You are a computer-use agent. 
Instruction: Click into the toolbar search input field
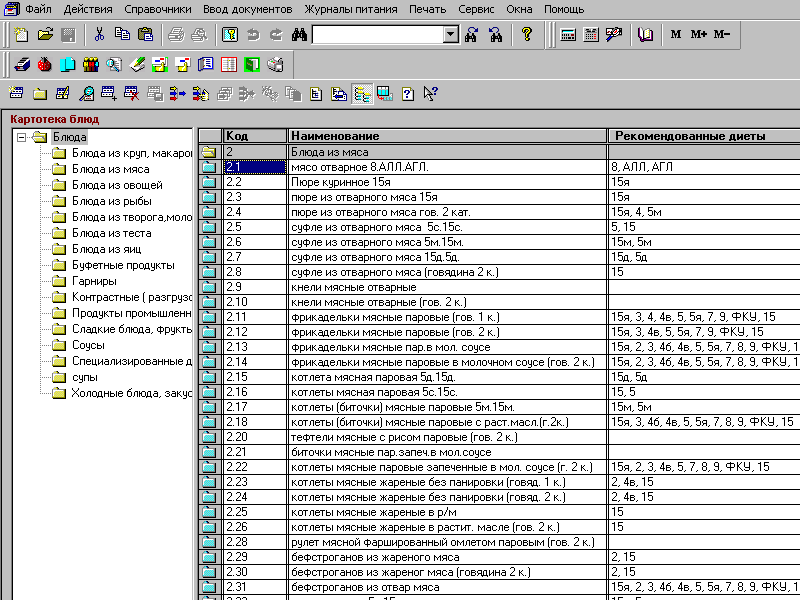[376, 35]
